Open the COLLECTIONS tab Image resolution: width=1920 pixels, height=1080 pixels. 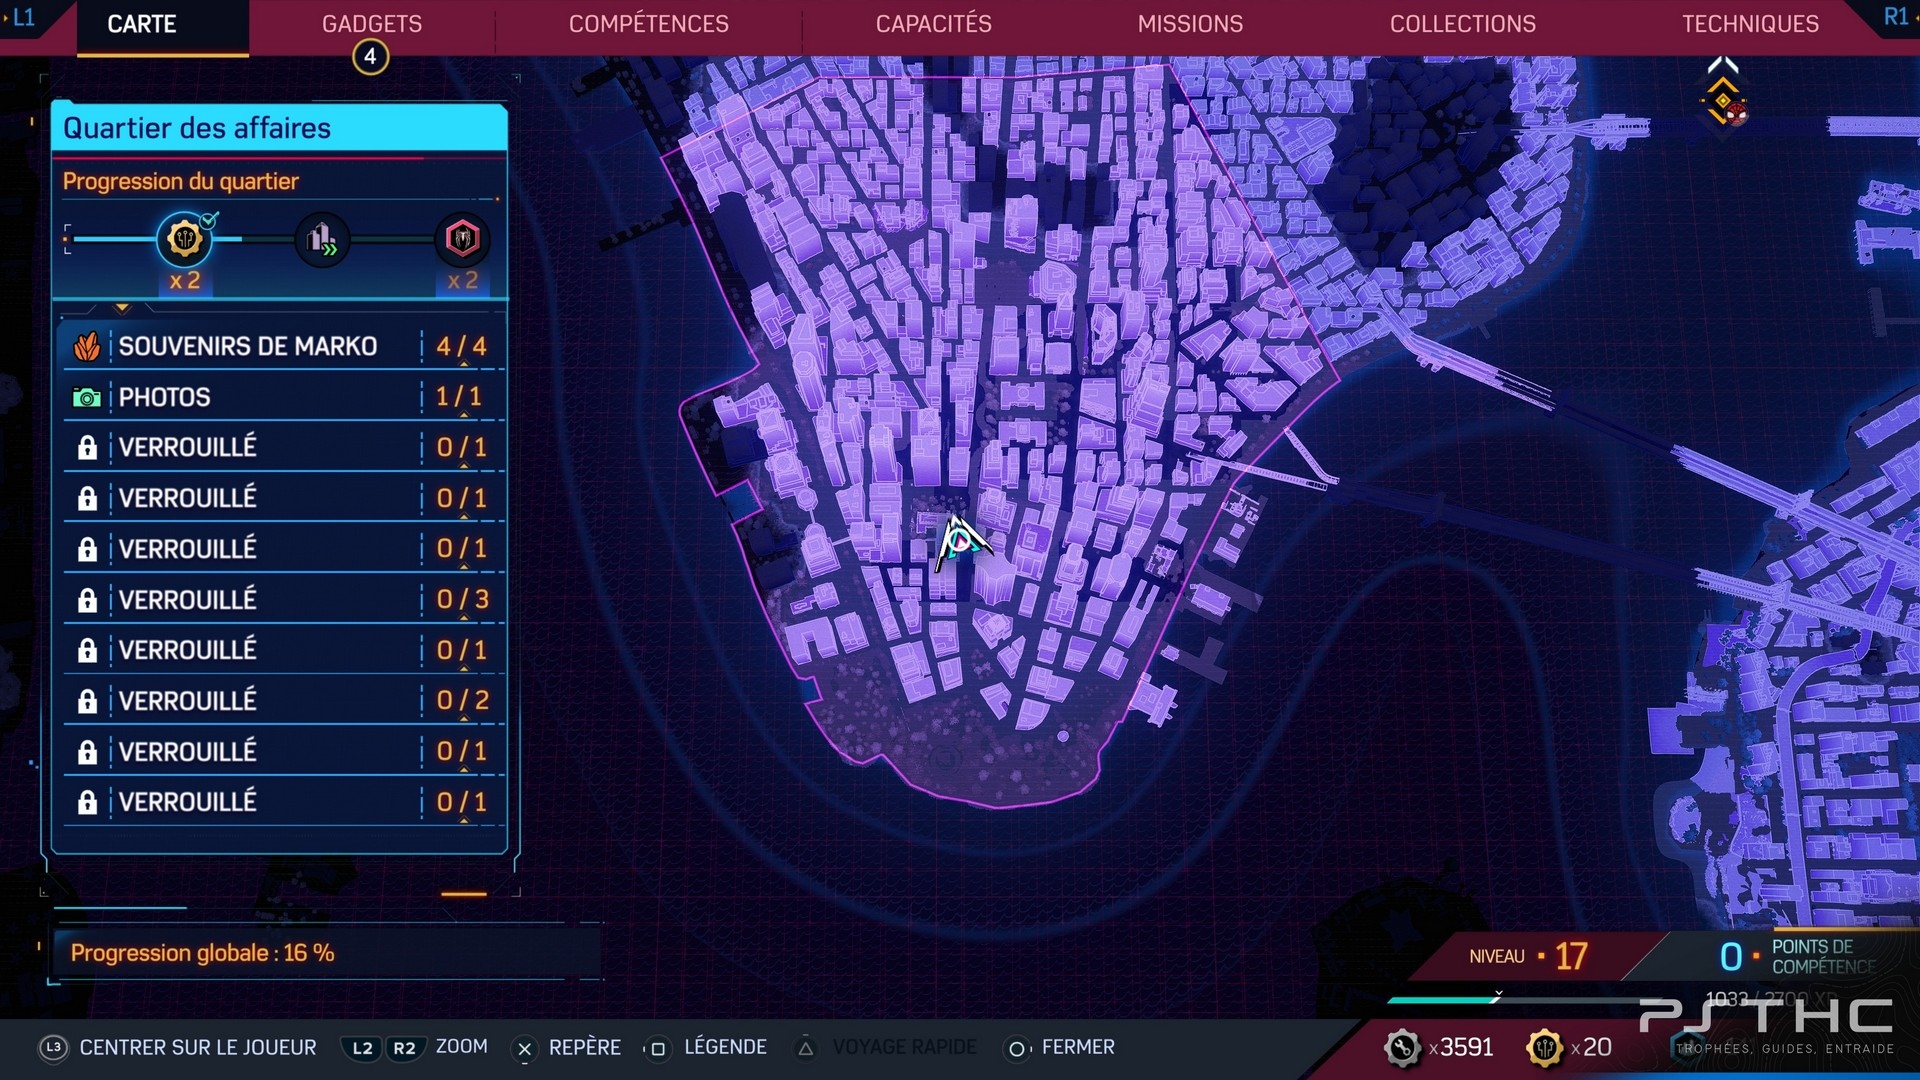tap(1463, 24)
